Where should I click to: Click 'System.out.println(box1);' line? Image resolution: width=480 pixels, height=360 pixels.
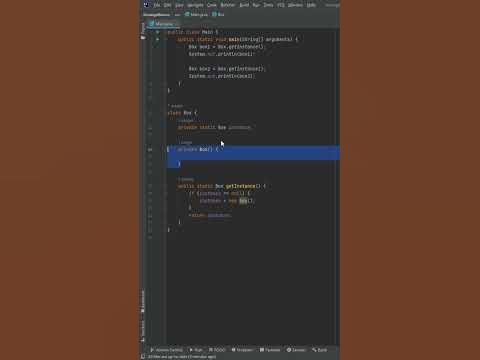(222, 54)
